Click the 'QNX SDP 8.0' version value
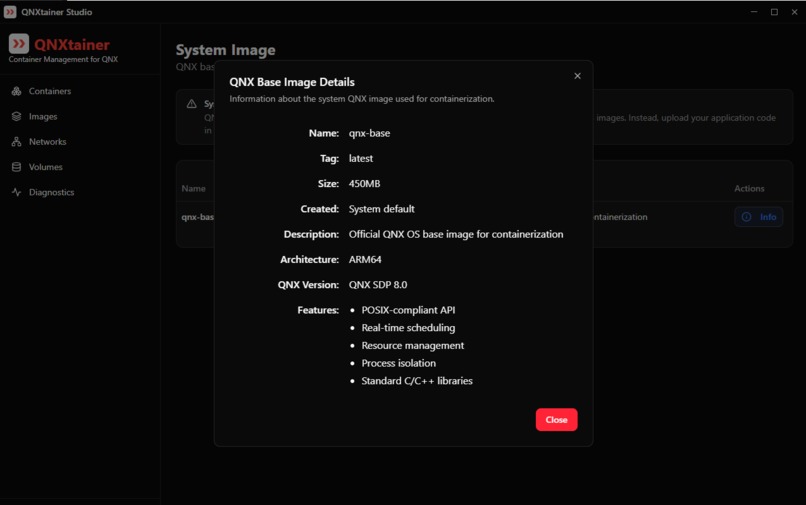The width and height of the screenshot is (806, 505). [378, 284]
